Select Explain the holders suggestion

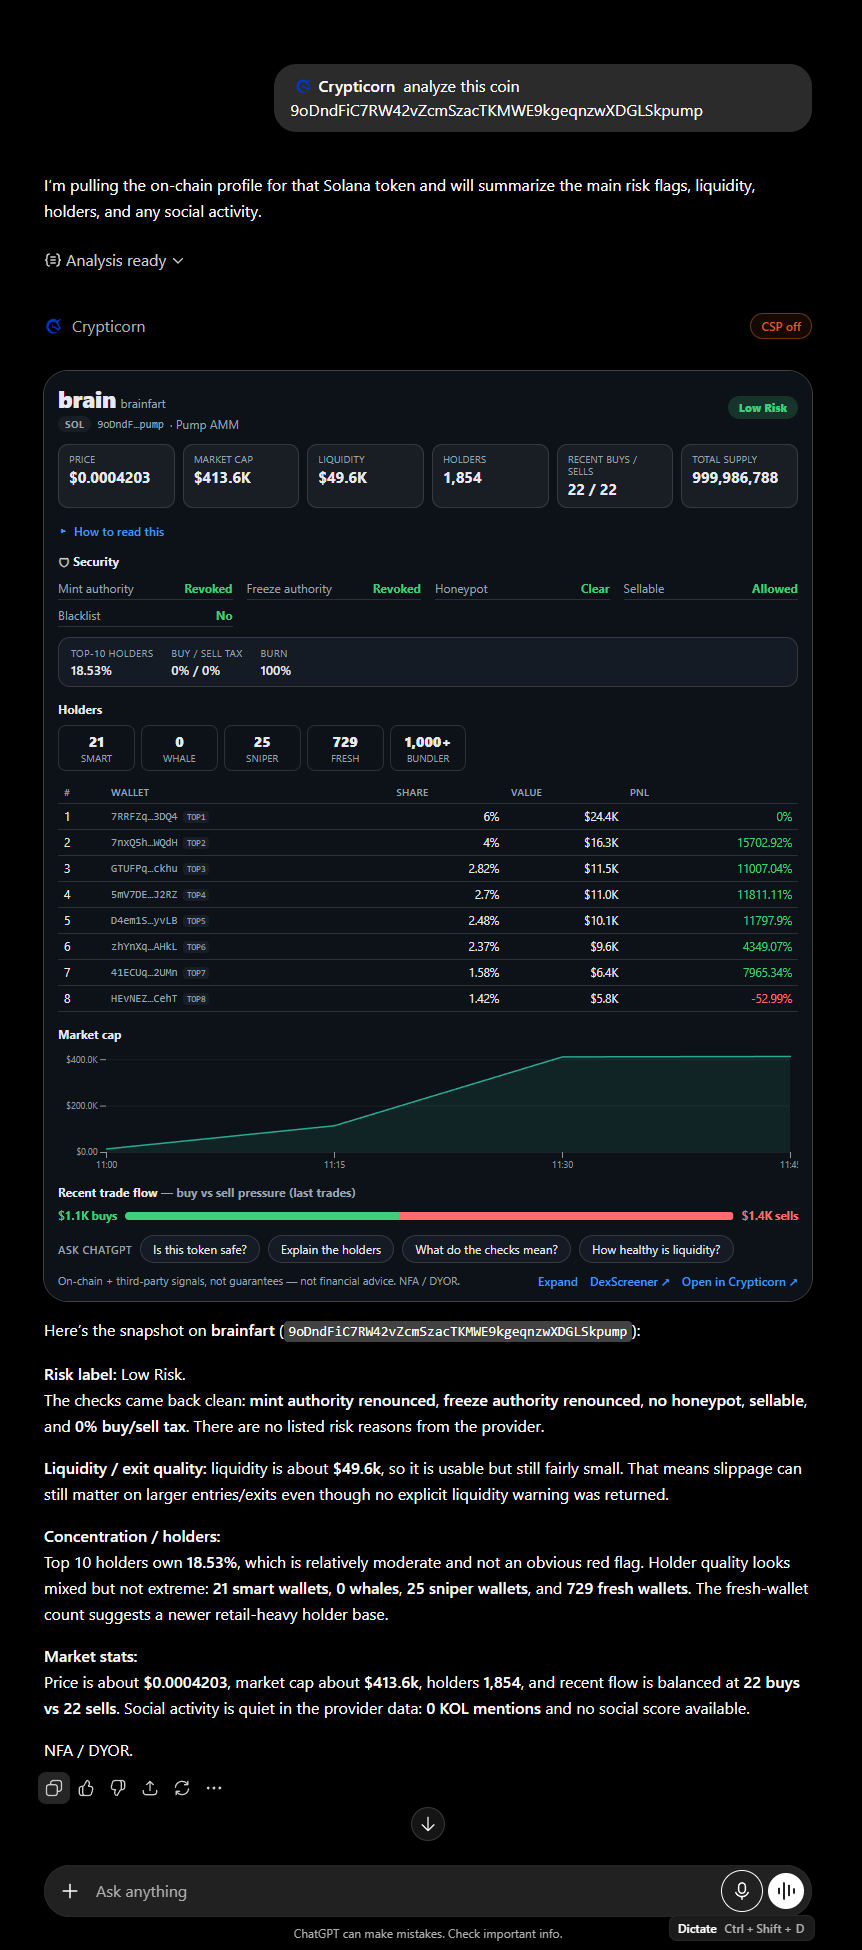331,1250
